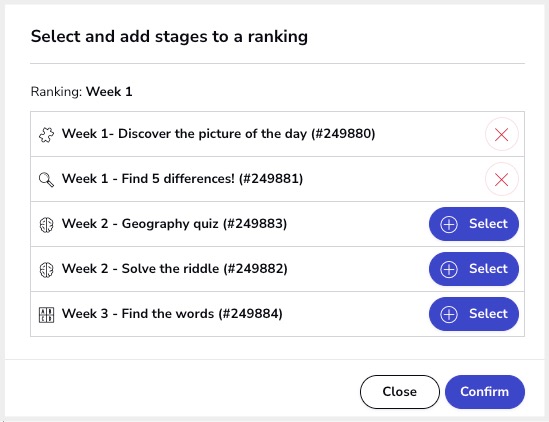
Task: Select the Week 2 Solve the riddle stage
Action: 474,269
